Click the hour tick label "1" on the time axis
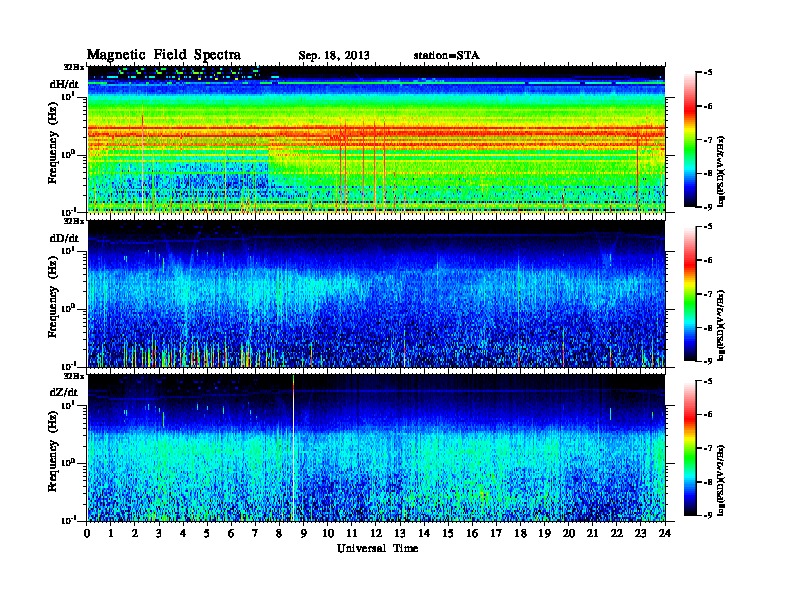 [111, 533]
